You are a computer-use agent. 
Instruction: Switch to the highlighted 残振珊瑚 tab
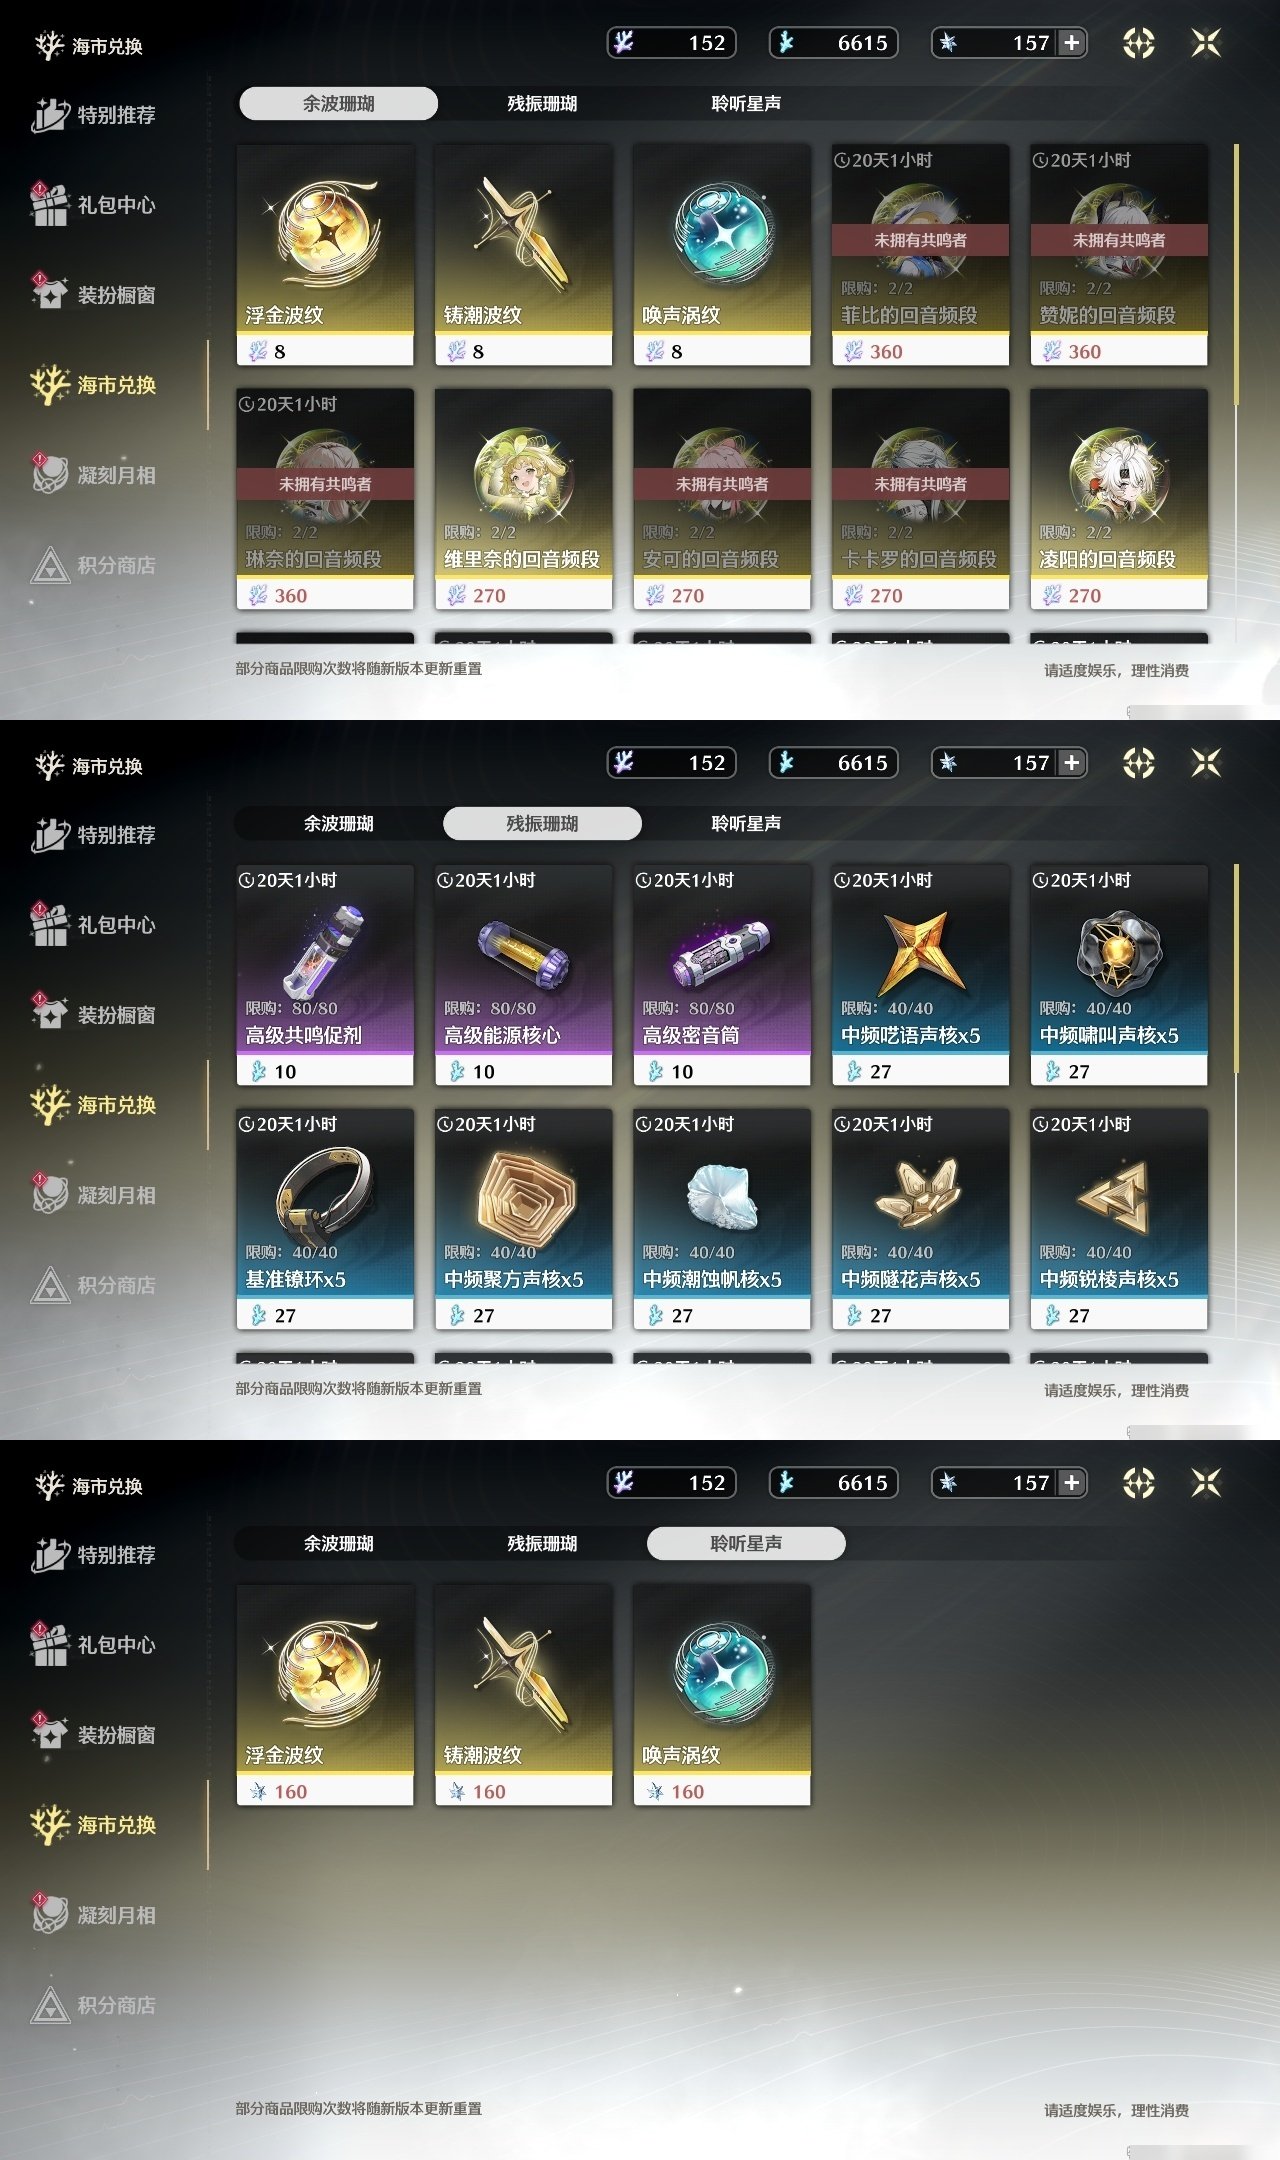coord(542,823)
